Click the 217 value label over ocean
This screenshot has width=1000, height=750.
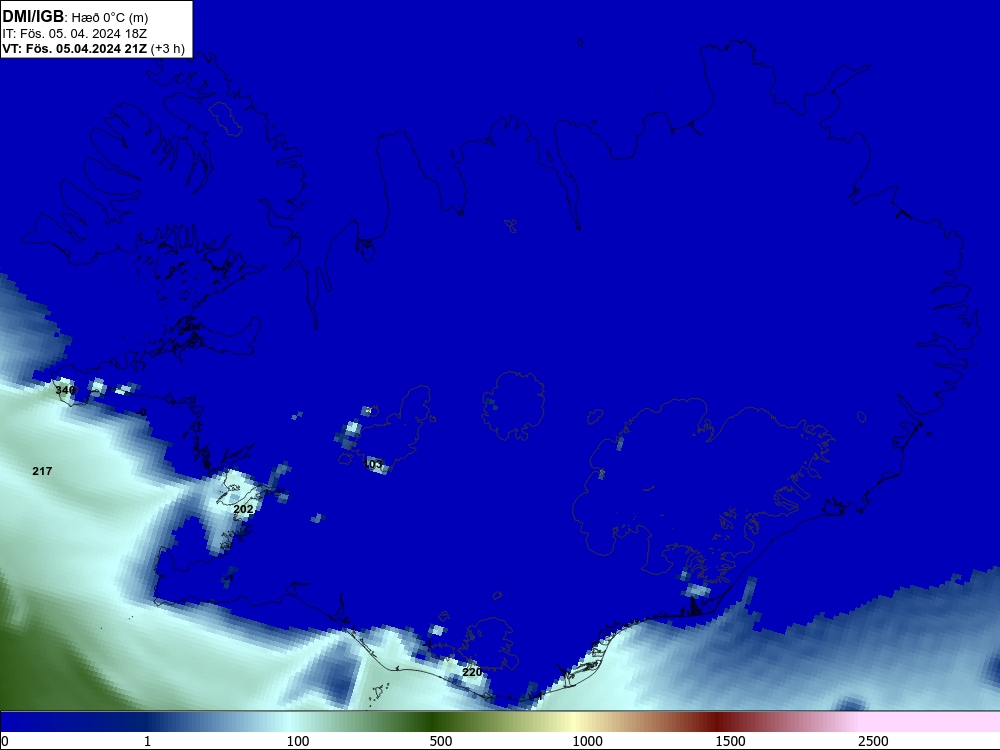point(42,471)
